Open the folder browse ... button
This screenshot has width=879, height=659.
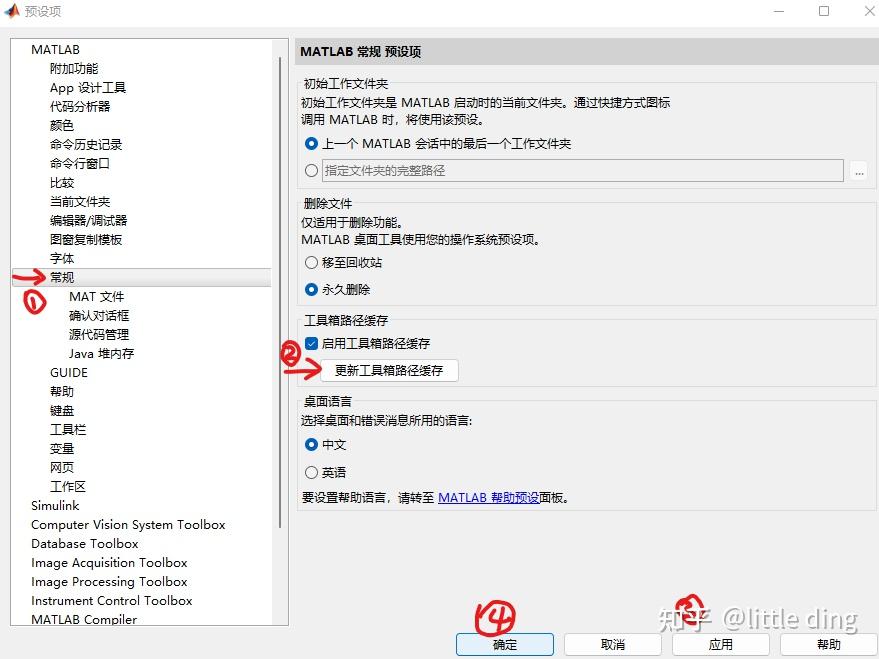tap(858, 171)
